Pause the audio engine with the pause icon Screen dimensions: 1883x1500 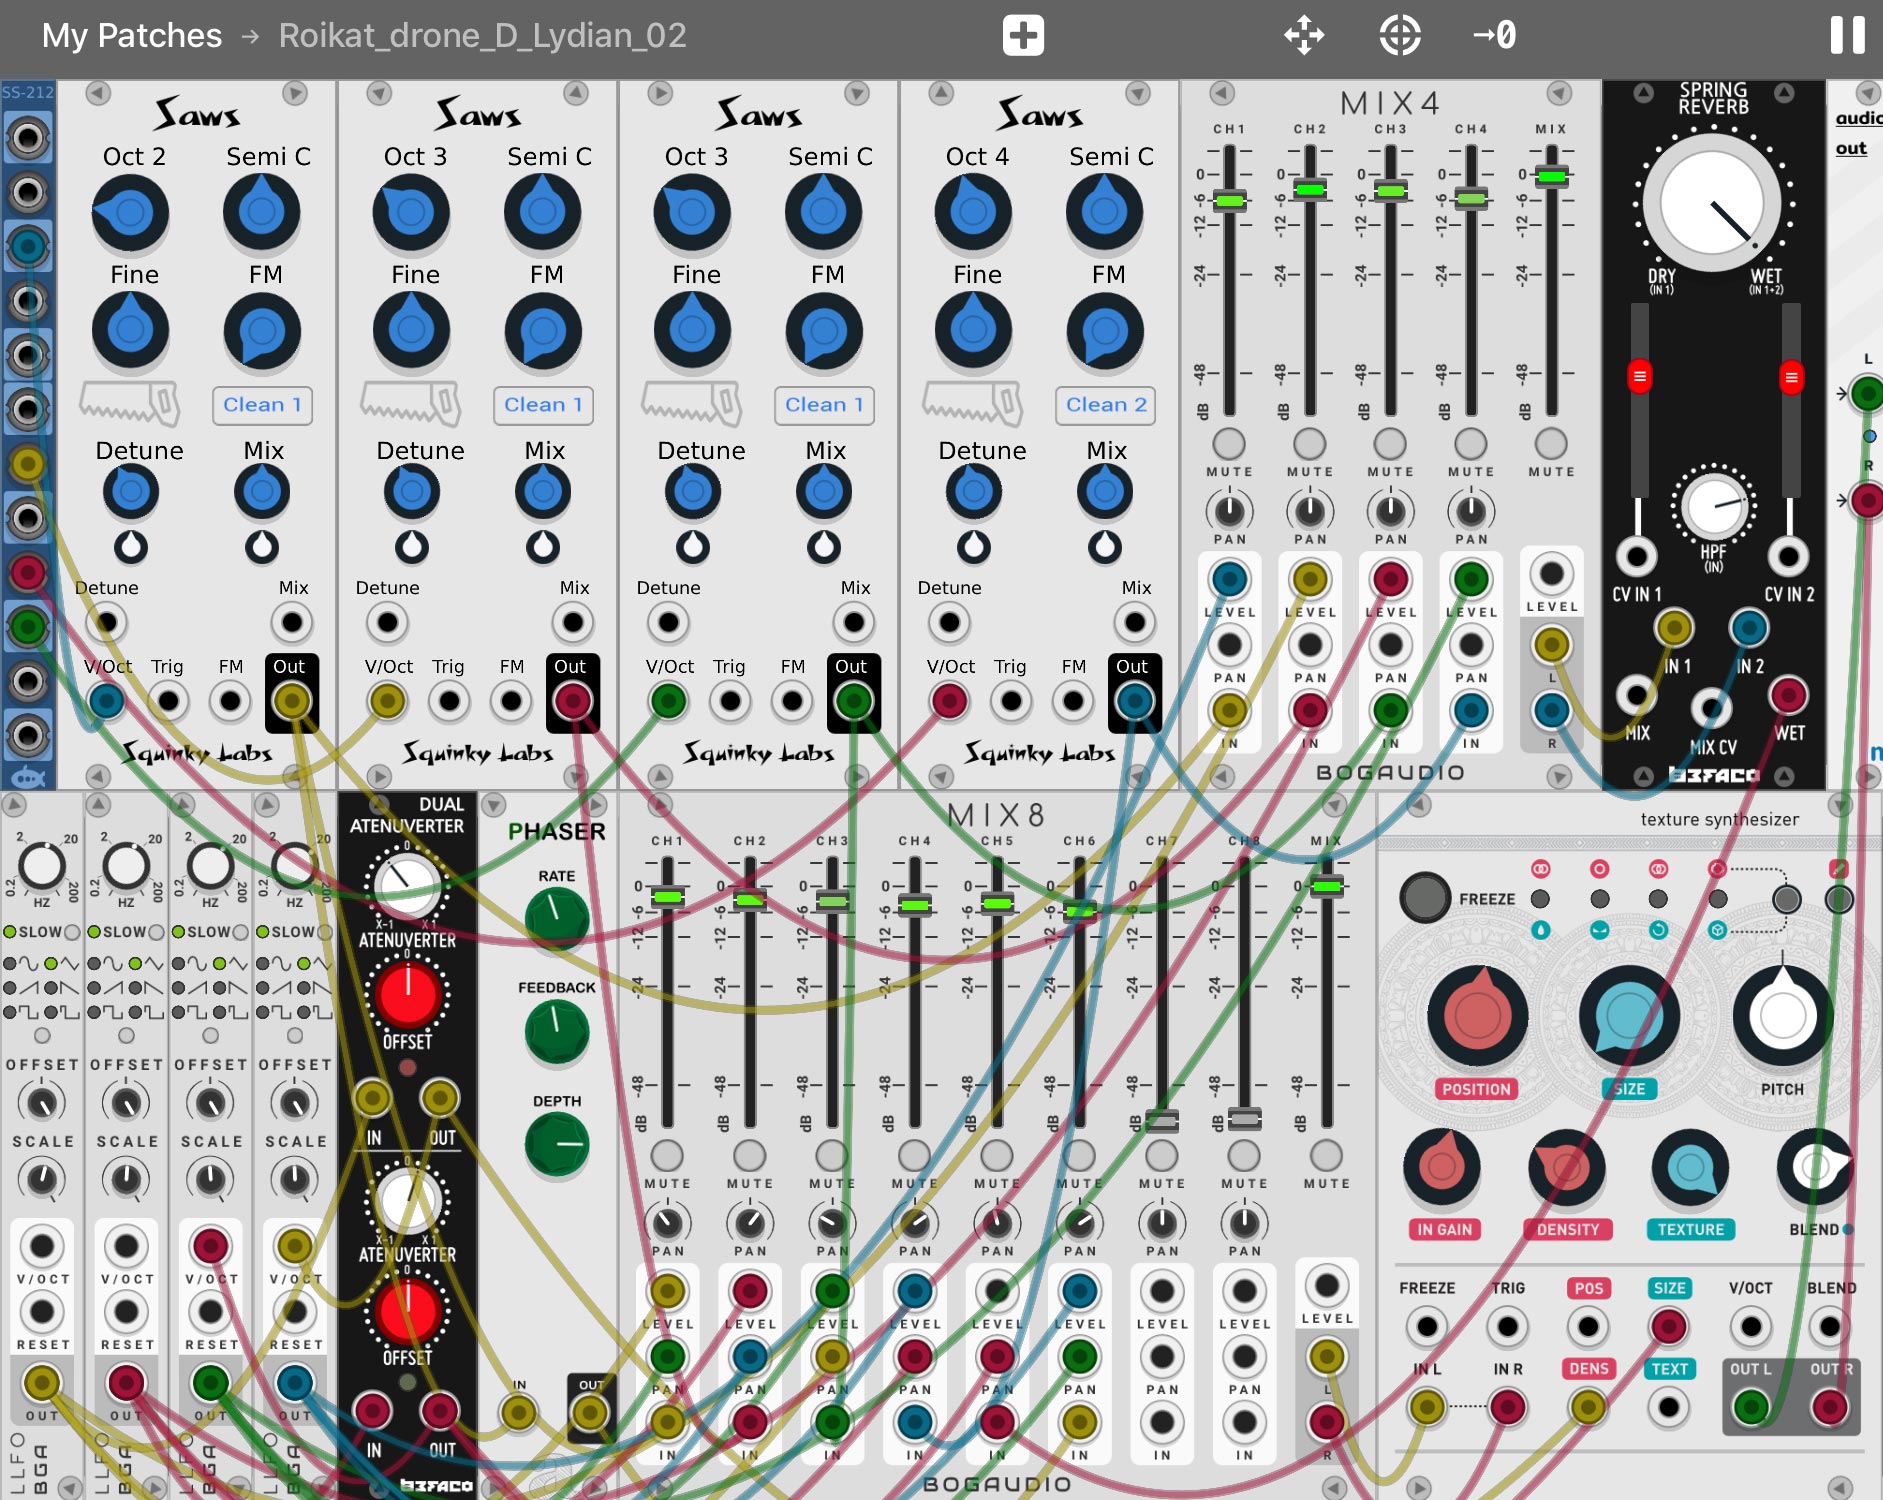pos(1847,36)
